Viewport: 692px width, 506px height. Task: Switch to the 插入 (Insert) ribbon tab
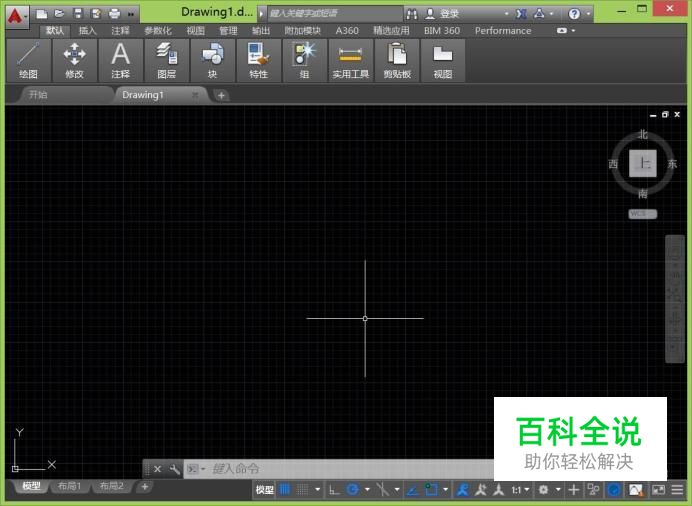pyautogui.click(x=88, y=31)
